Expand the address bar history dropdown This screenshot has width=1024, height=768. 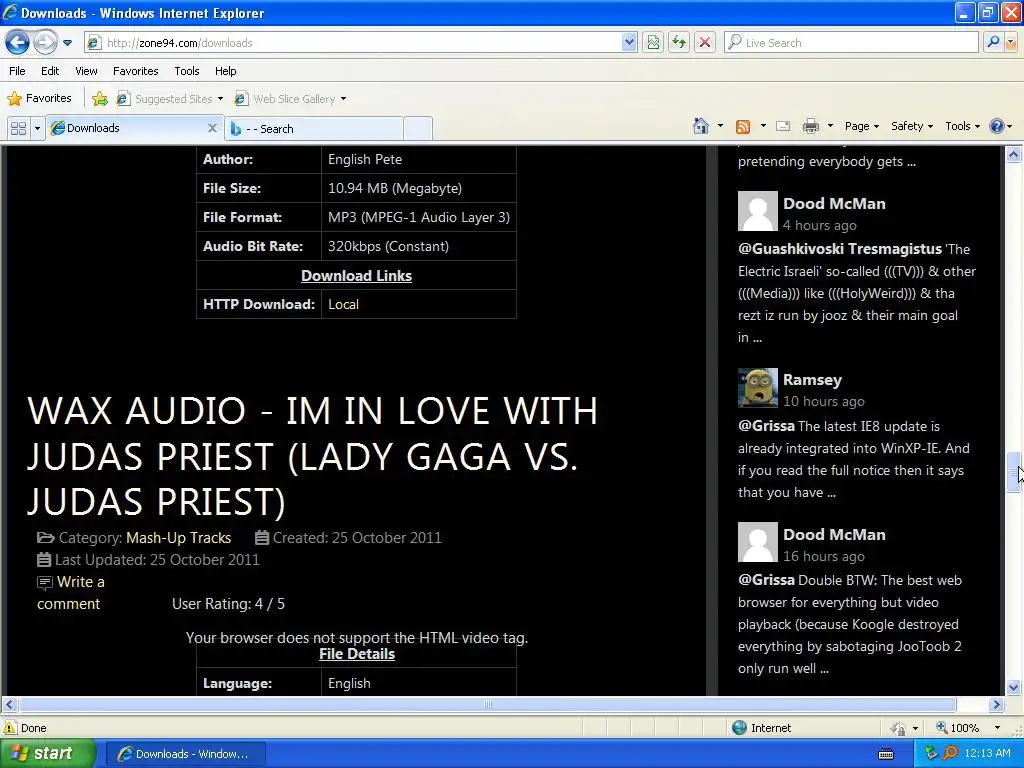pos(629,43)
